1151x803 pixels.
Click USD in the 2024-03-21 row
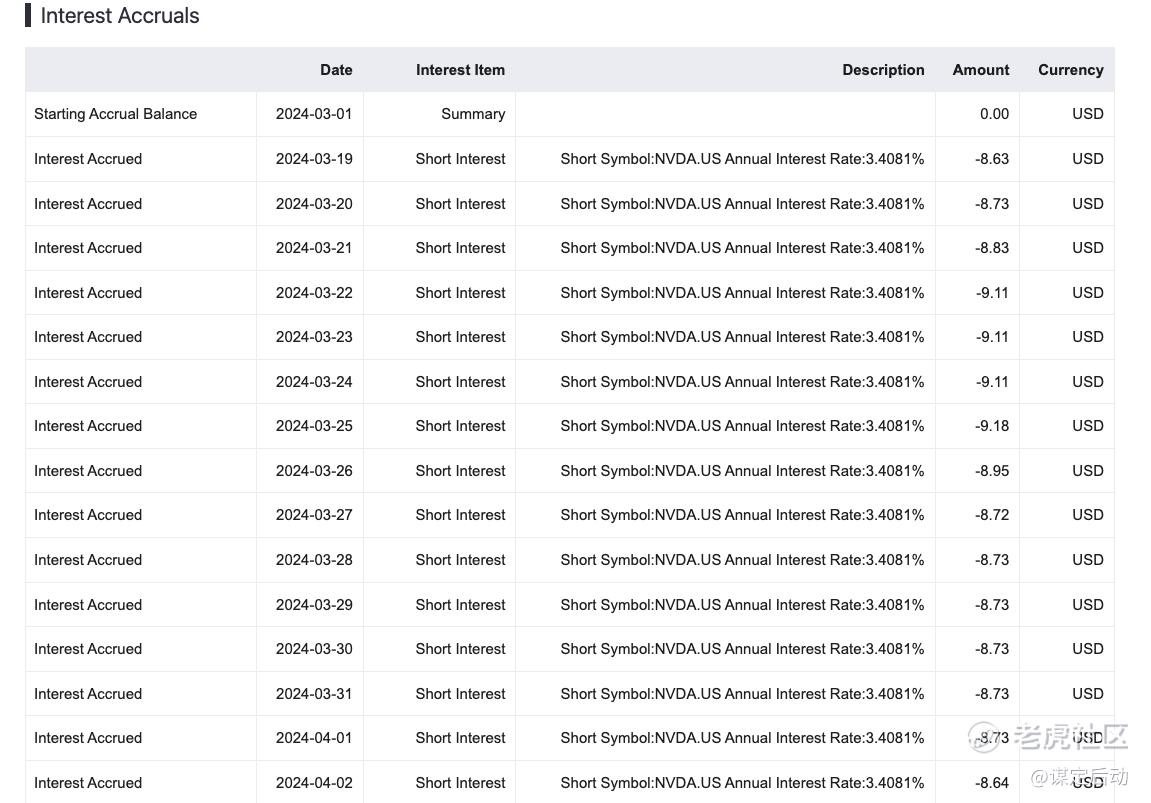pyautogui.click(x=1087, y=247)
